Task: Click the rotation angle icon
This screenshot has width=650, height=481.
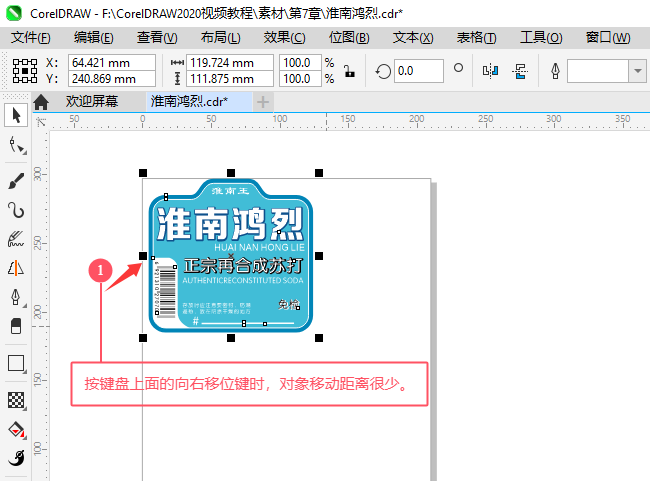Action: pyautogui.click(x=383, y=71)
